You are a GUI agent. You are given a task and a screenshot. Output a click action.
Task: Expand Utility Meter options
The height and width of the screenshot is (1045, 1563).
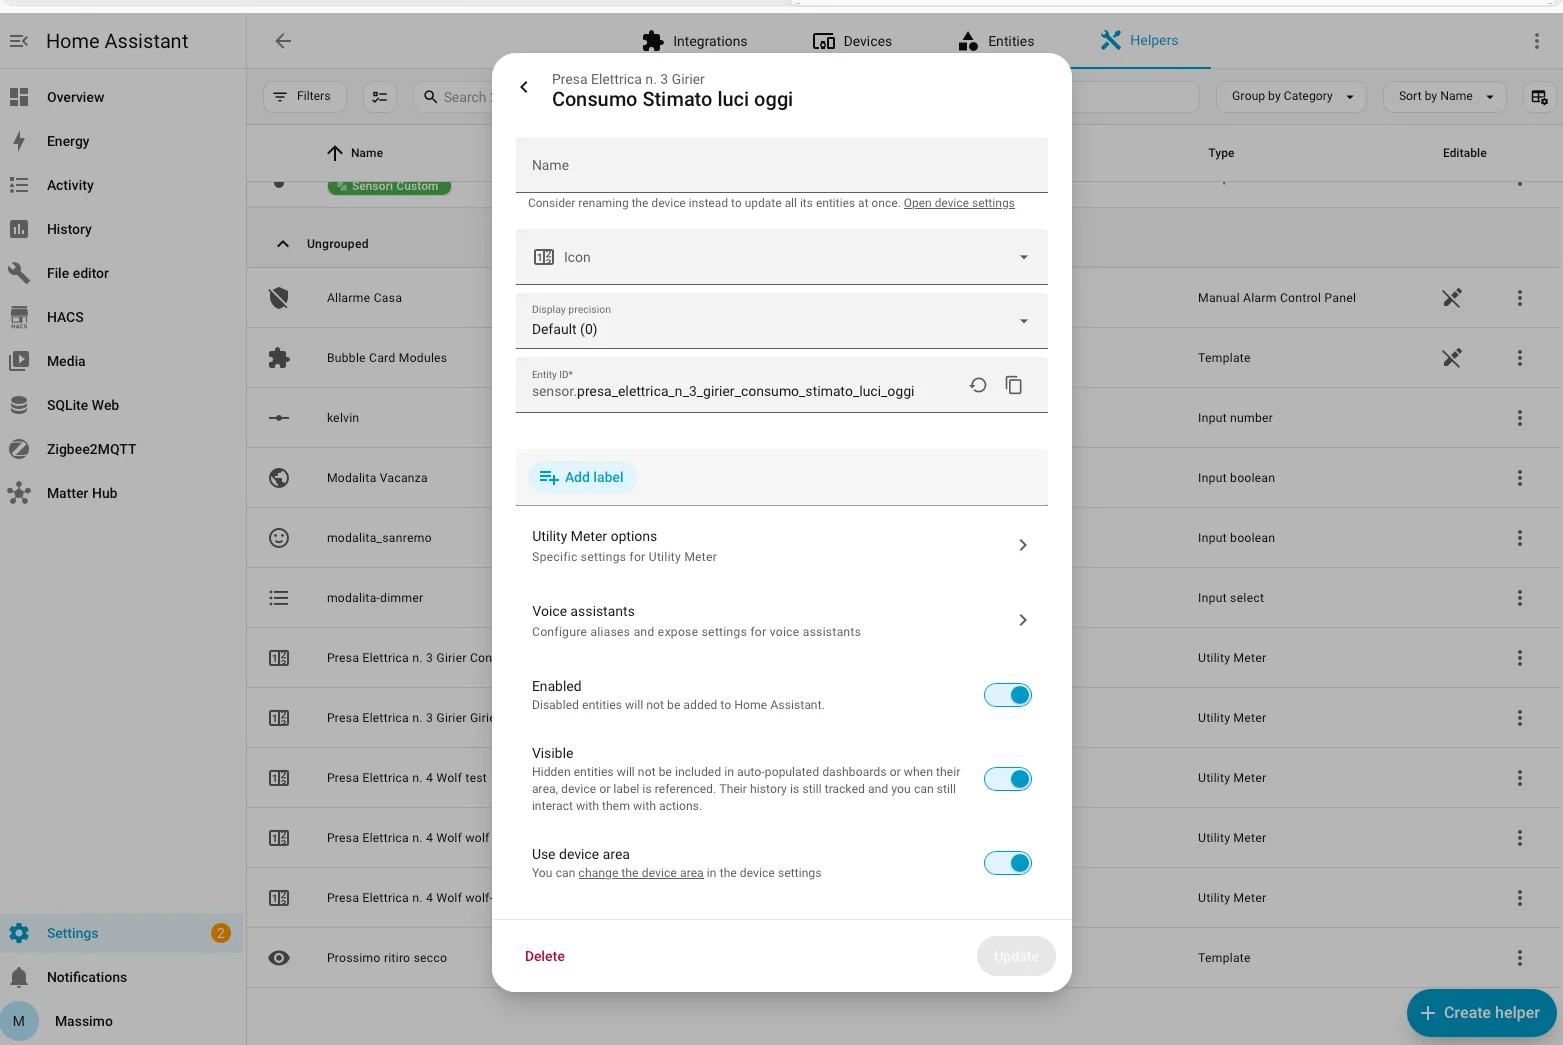(782, 546)
